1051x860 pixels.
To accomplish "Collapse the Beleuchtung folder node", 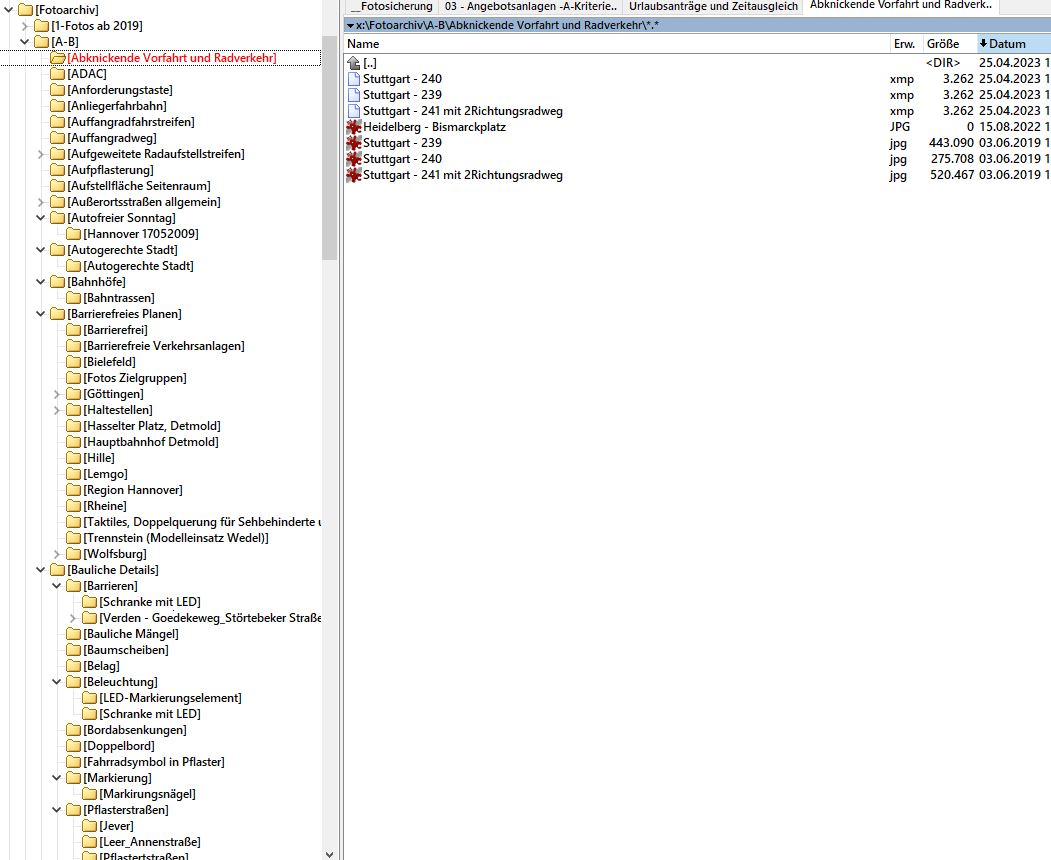I will pyautogui.click(x=57, y=682).
